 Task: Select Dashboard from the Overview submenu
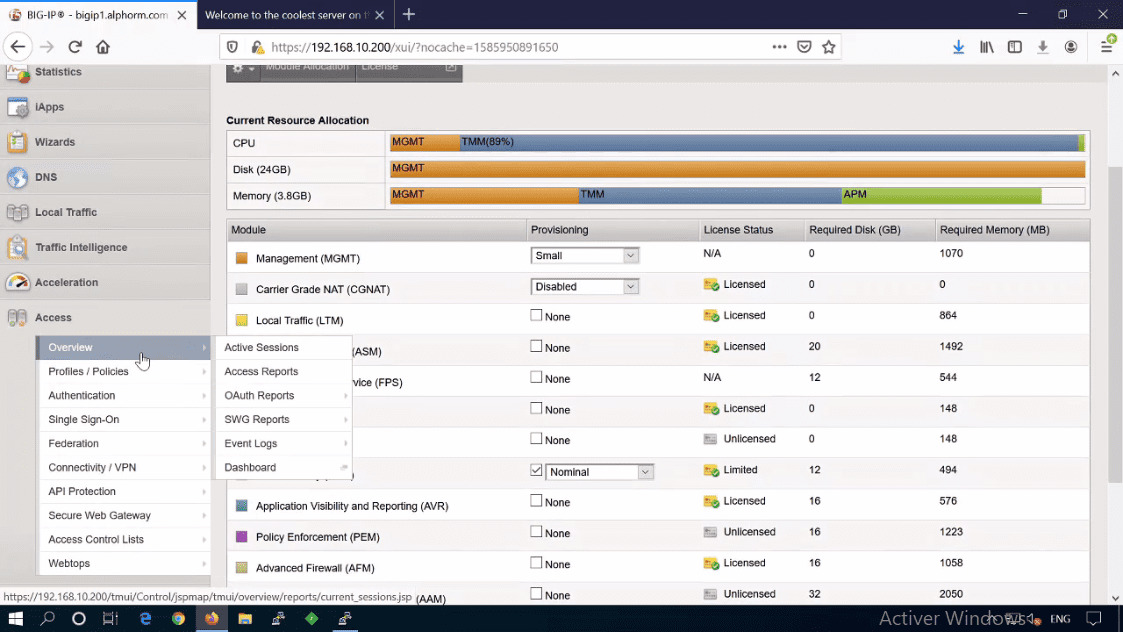(249, 467)
